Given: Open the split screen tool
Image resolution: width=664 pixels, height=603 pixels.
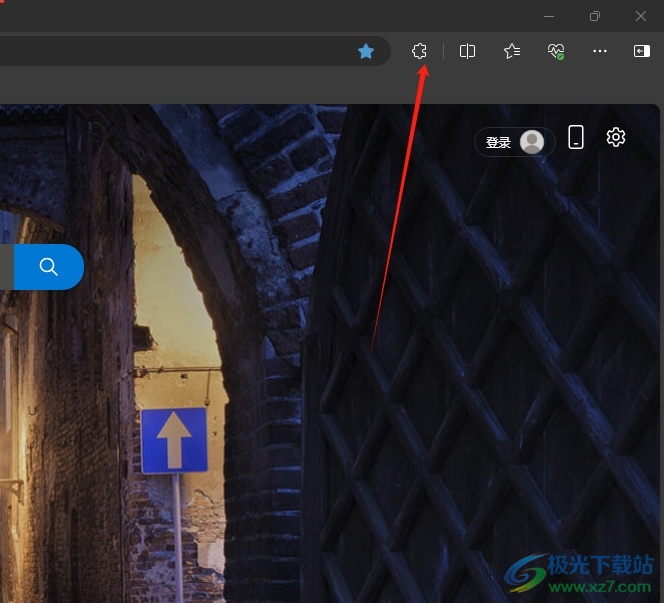Looking at the screenshot, I should click(x=468, y=51).
